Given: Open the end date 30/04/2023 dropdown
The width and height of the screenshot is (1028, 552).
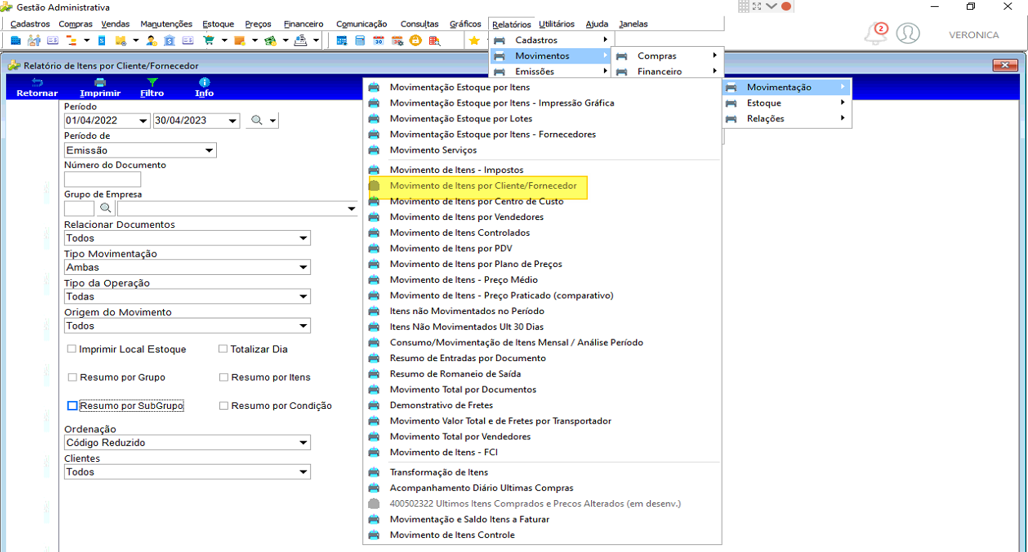Looking at the screenshot, I should click(232, 121).
